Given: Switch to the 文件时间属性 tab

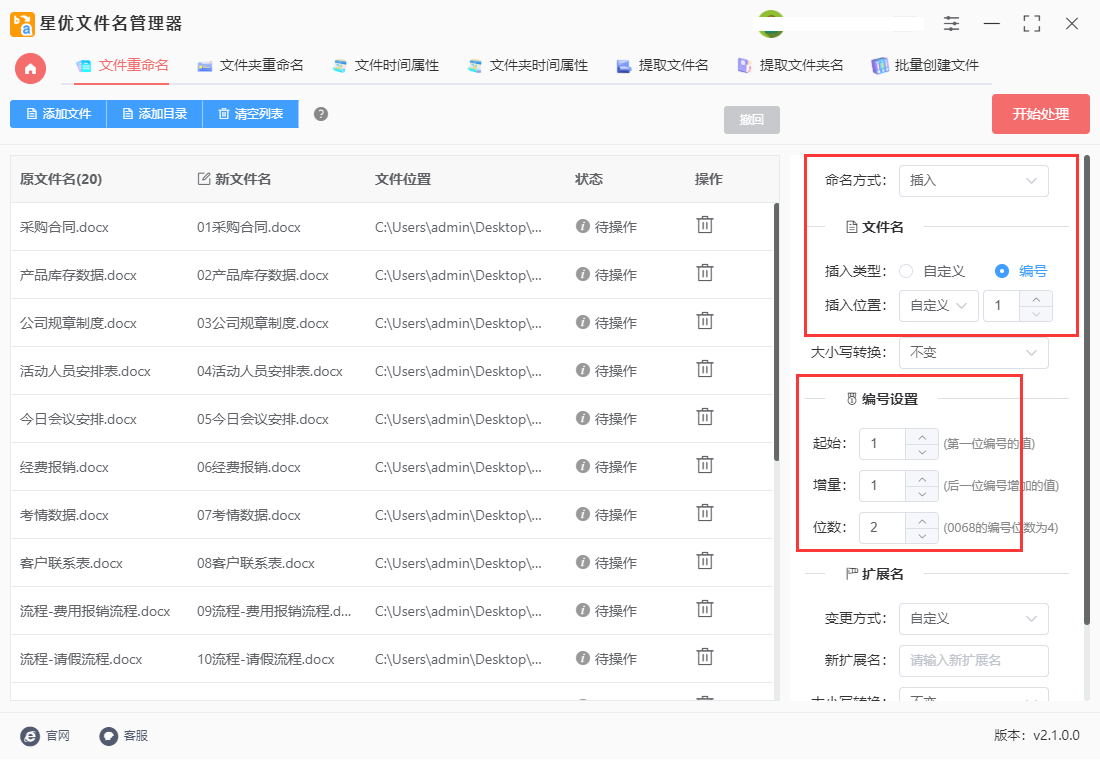Looking at the screenshot, I should pyautogui.click(x=385, y=65).
